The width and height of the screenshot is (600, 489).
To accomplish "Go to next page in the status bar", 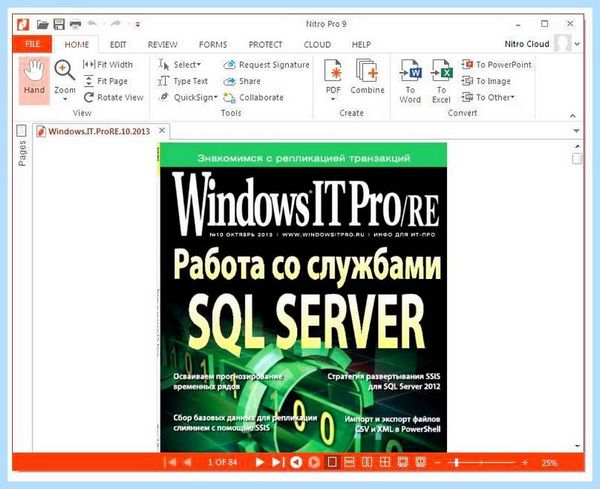I will point(259,462).
